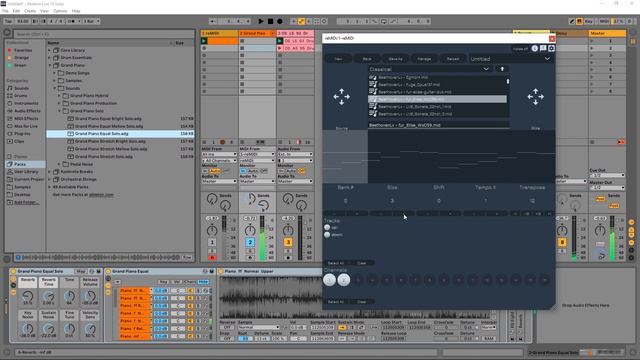640x360 pixels.
Task: Toggle track 3 activator button
Action: [x=288, y=242]
